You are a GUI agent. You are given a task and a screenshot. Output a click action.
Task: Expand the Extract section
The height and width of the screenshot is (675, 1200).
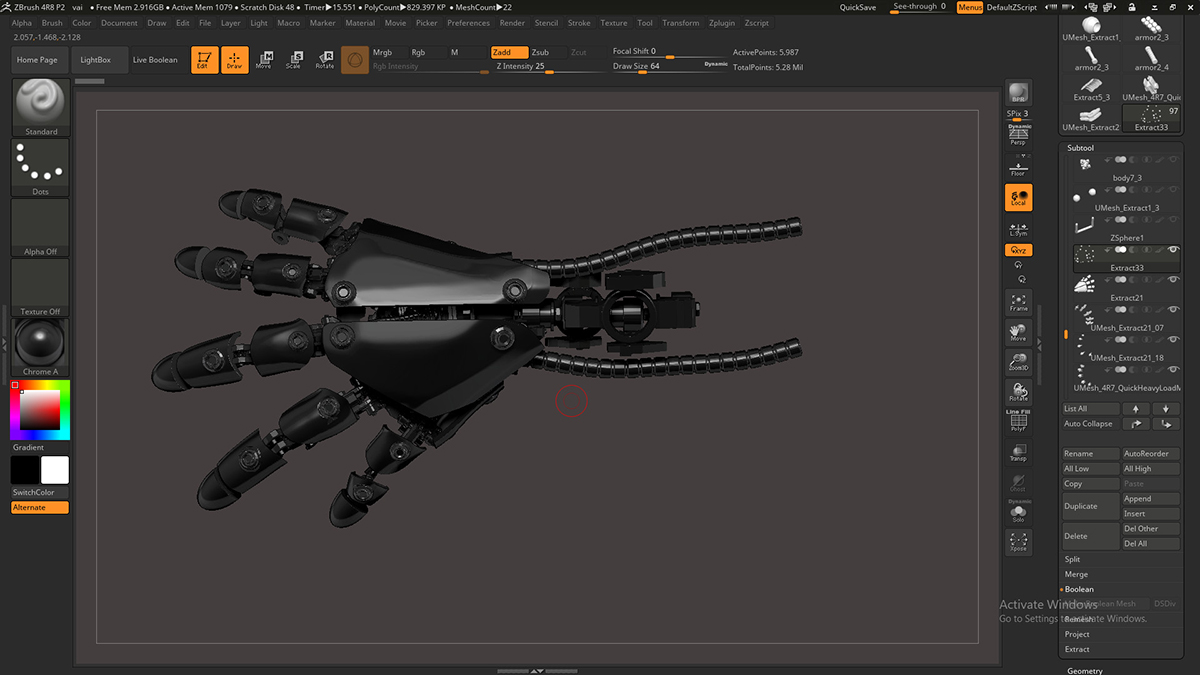click(1077, 649)
